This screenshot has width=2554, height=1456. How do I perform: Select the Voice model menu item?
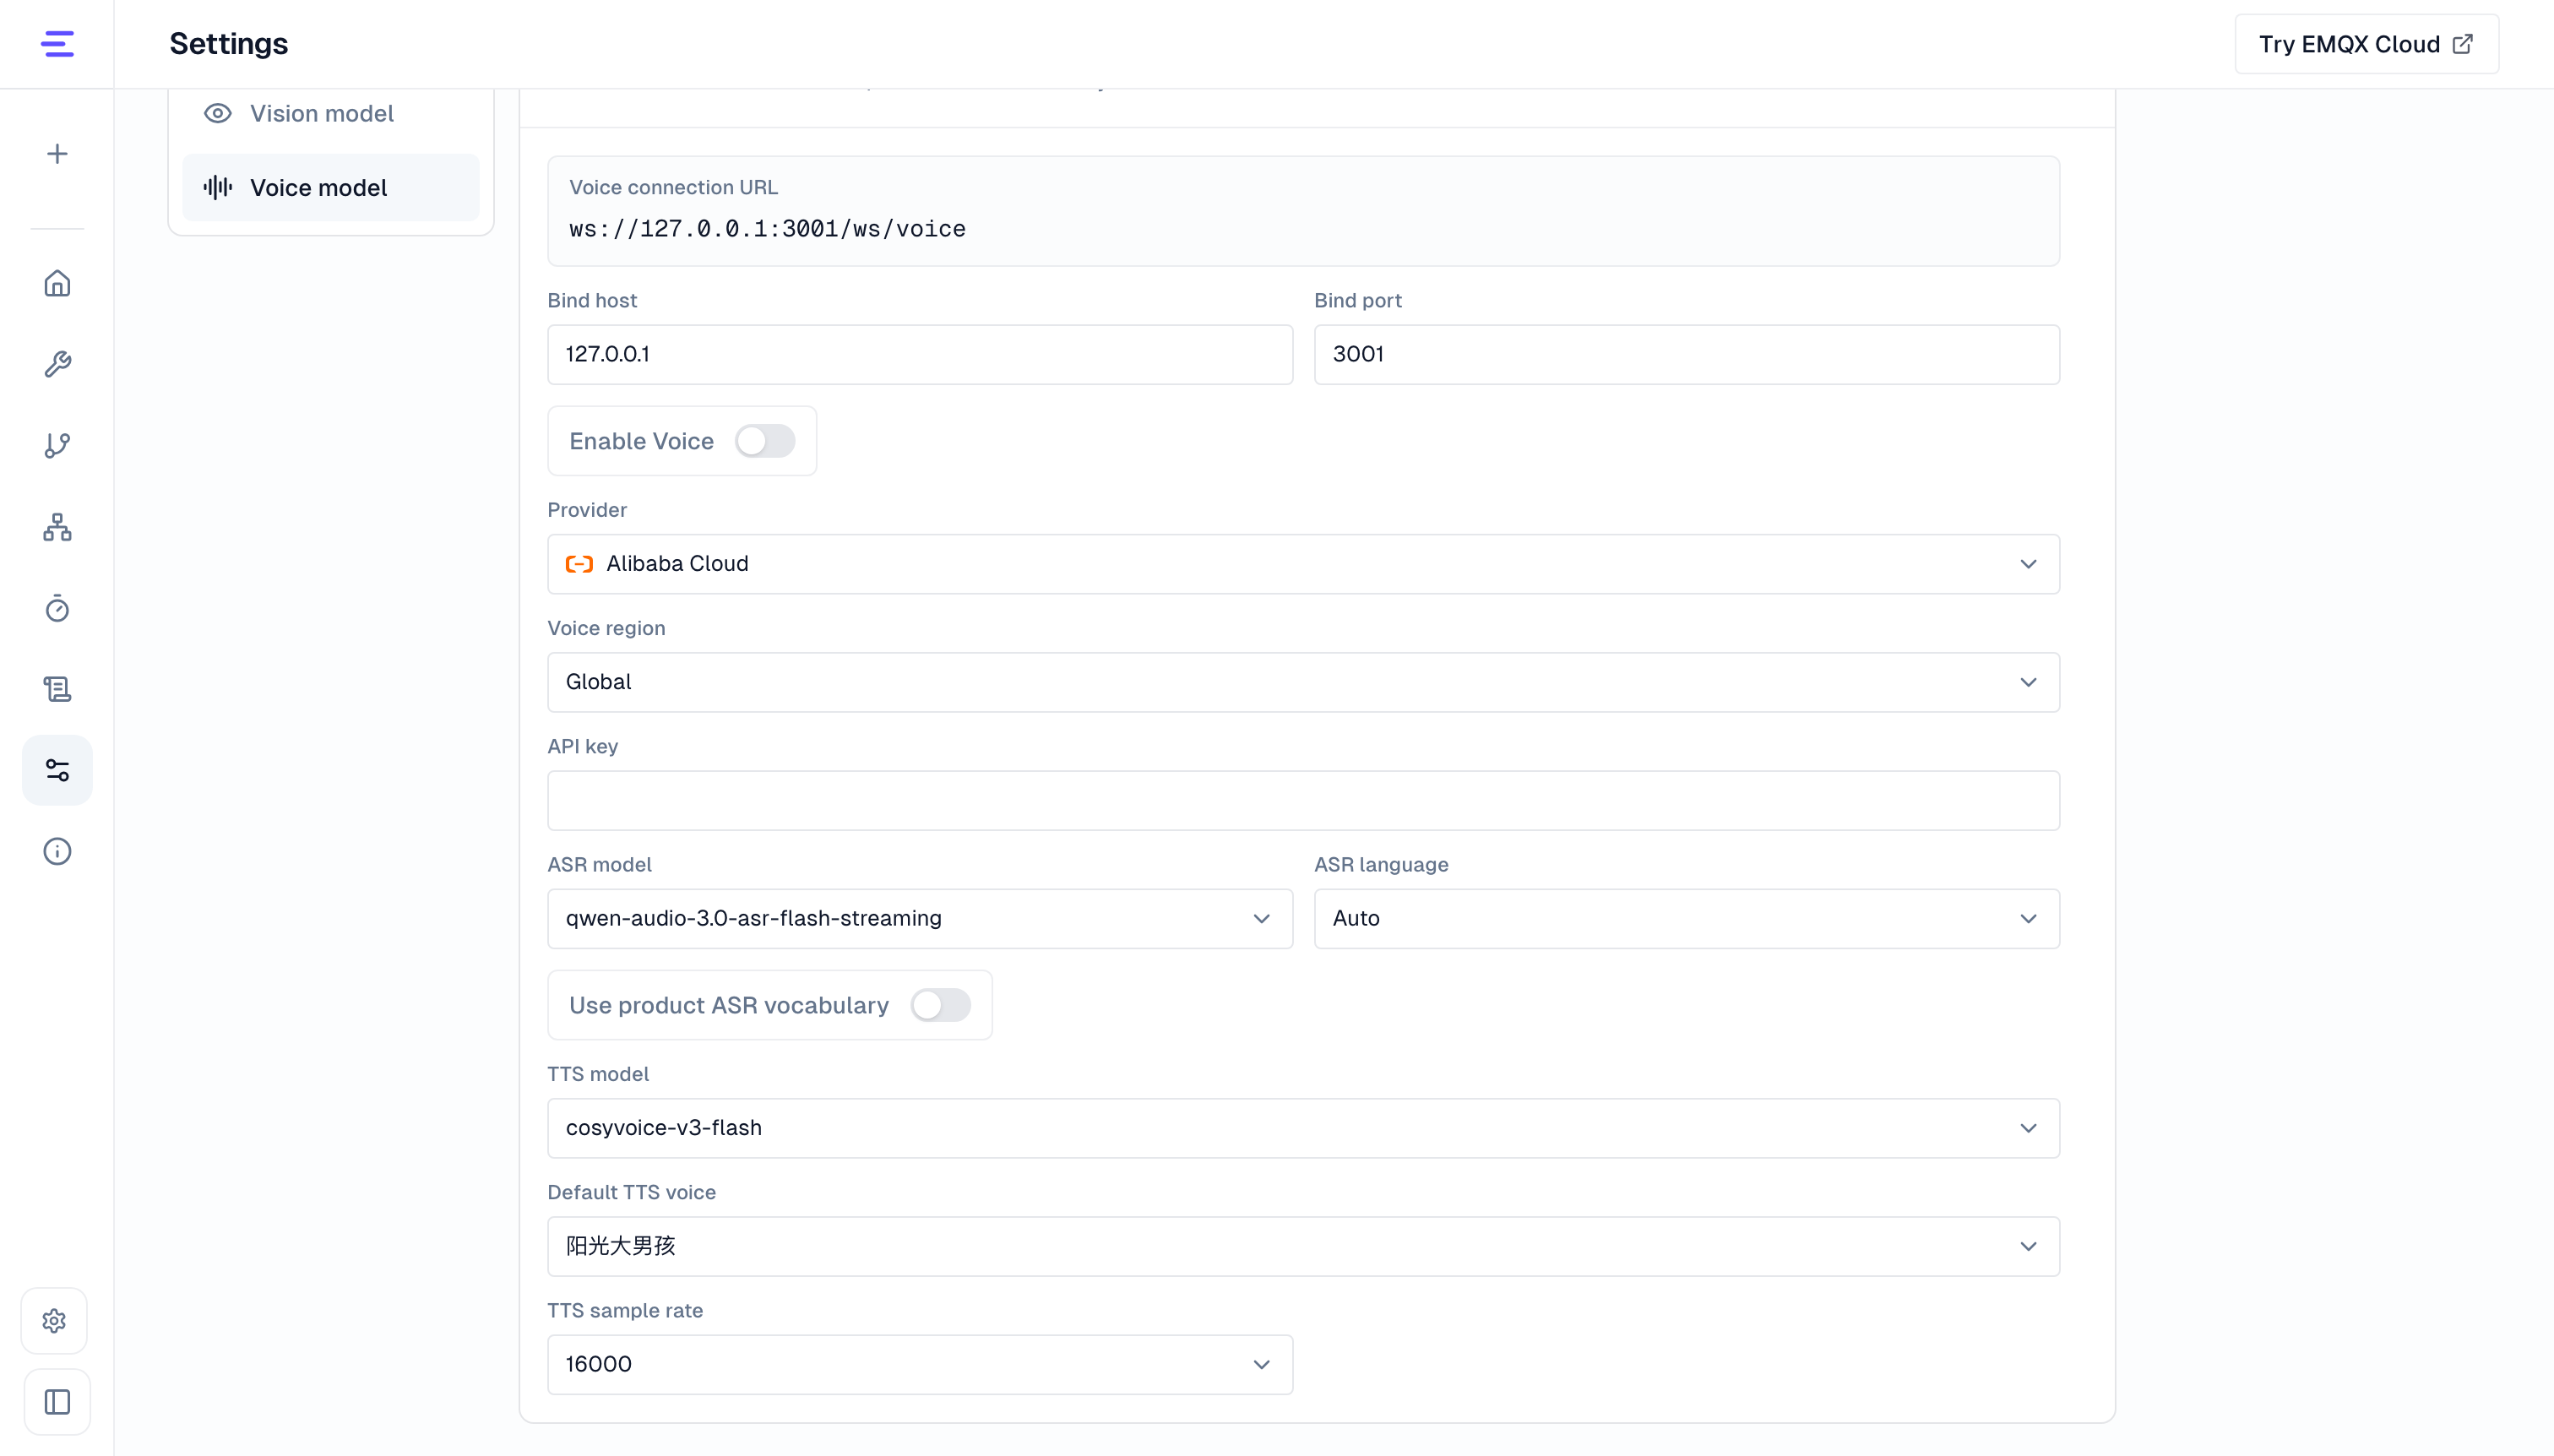point(331,188)
